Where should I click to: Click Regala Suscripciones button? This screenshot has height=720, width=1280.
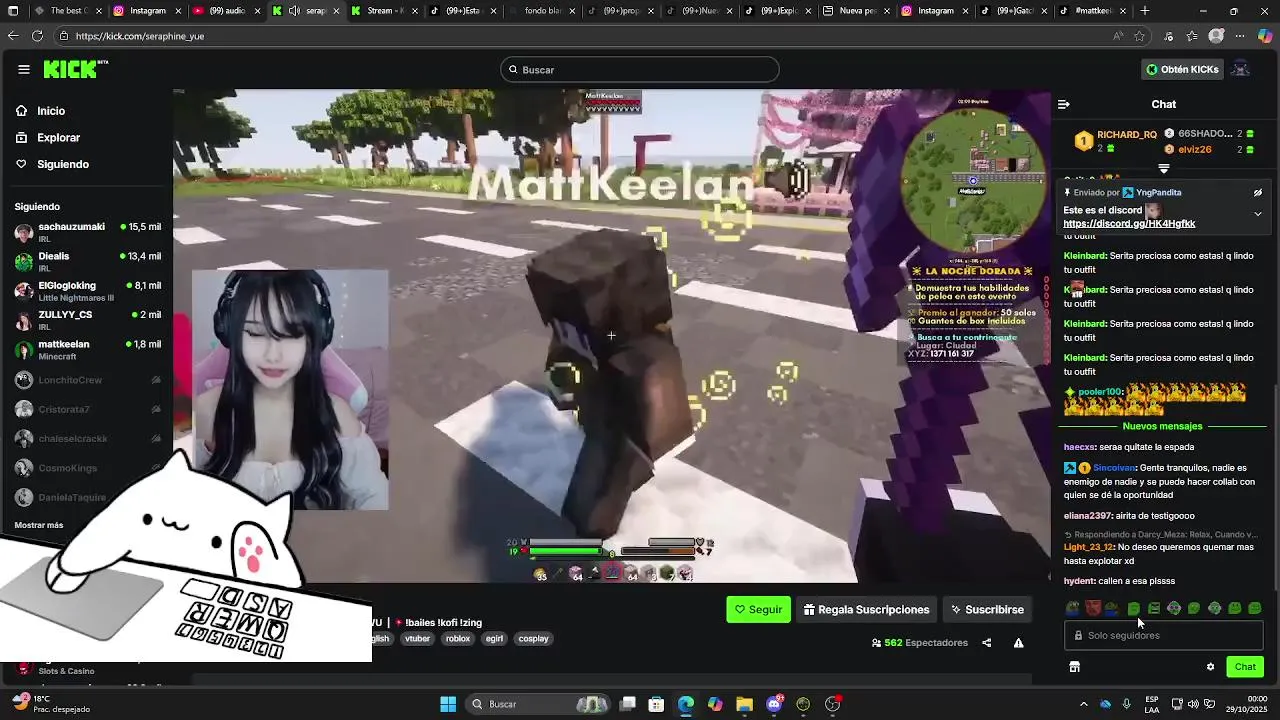click(867, 609)
